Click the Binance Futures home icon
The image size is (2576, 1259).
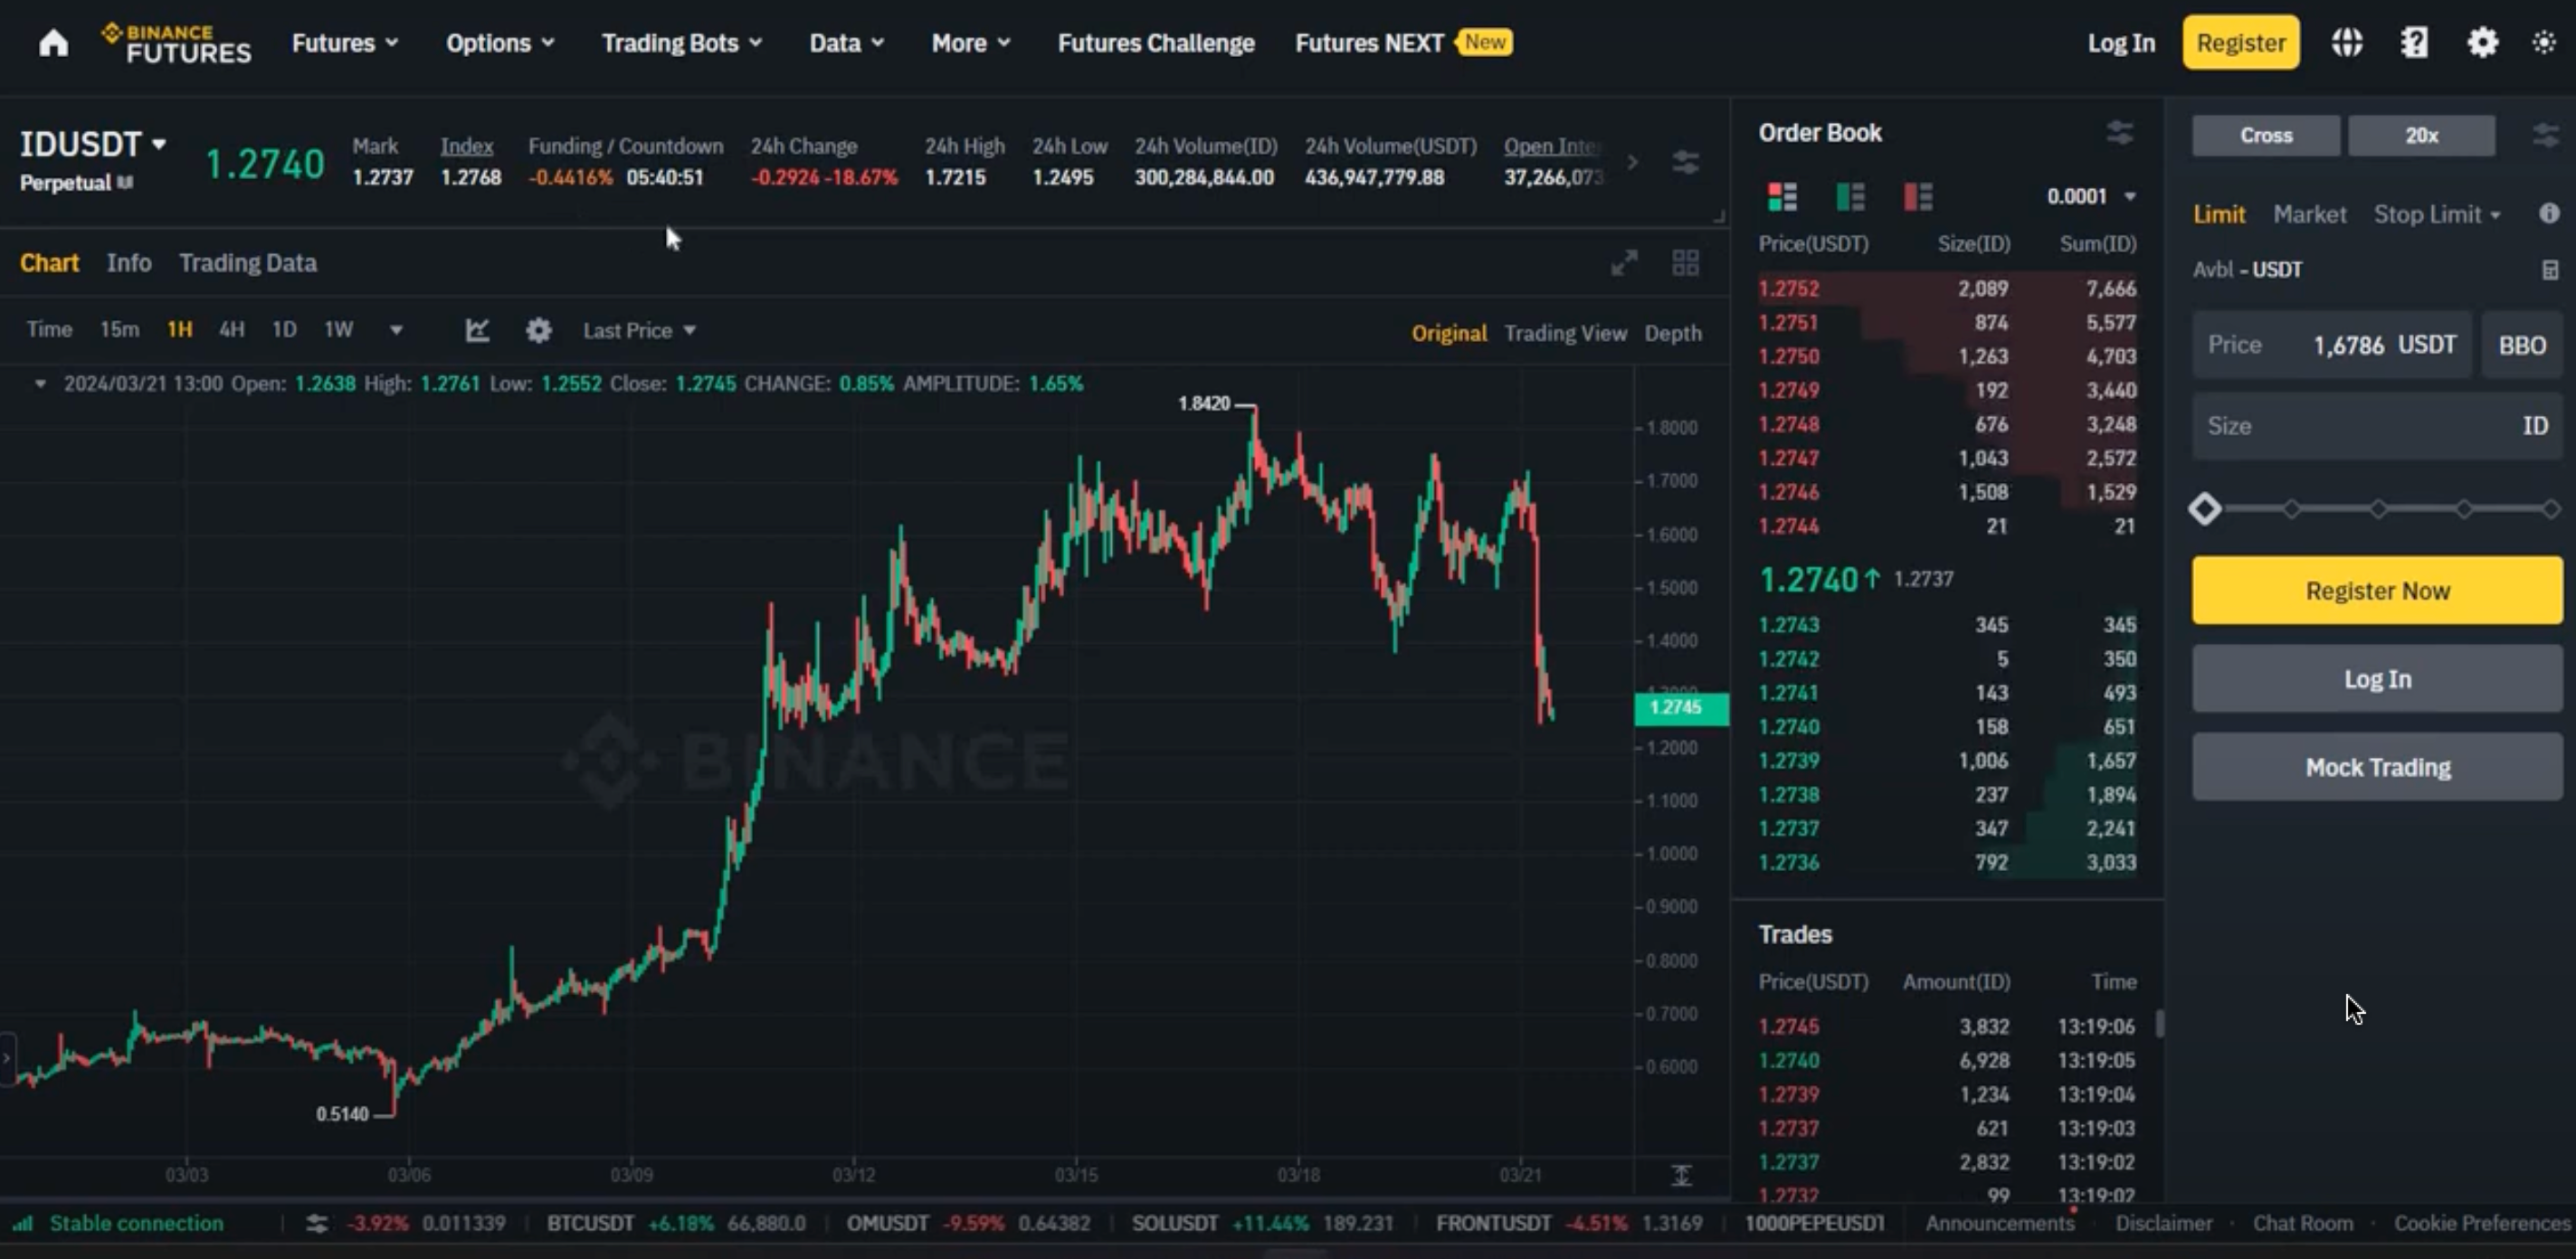[54, 43]
